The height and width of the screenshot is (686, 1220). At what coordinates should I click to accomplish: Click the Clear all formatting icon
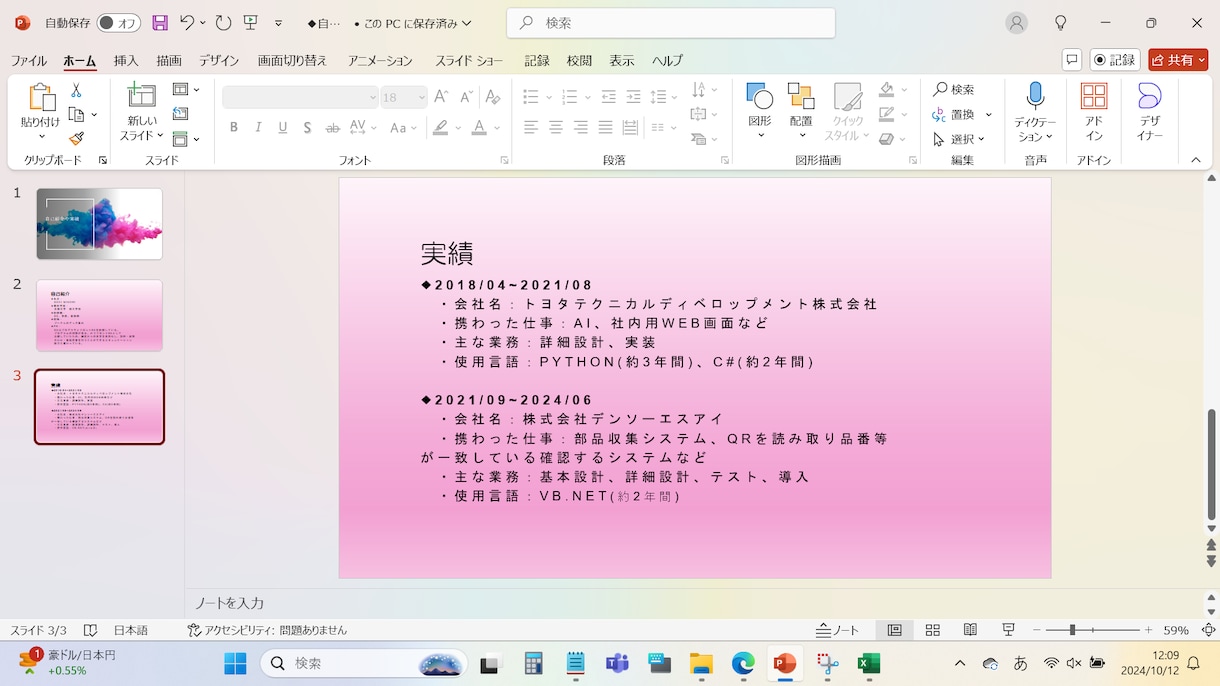tap(492, 97)
